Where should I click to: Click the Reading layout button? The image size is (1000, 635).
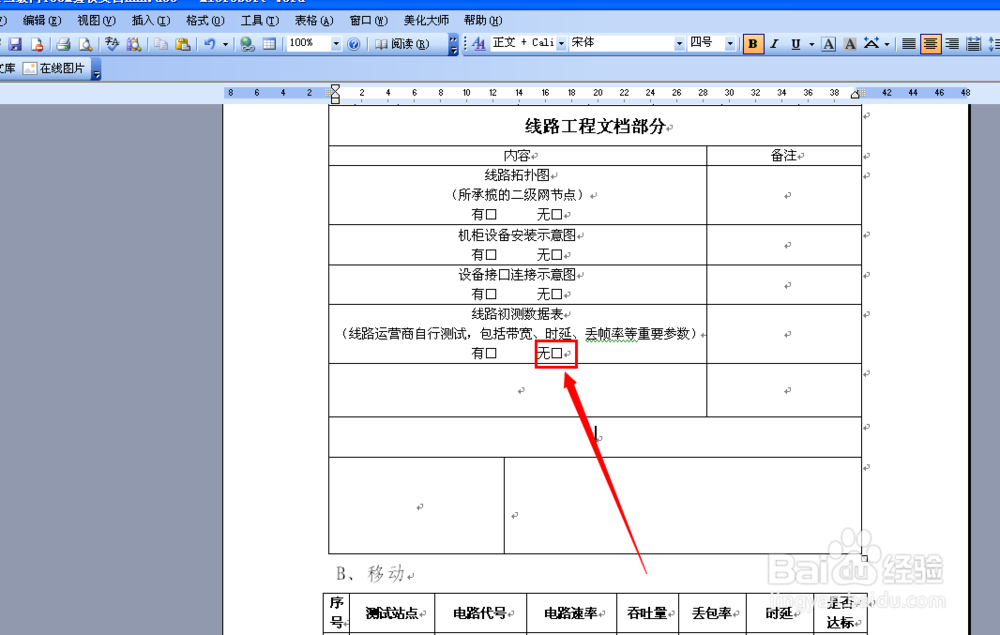[x=402, y=44]
